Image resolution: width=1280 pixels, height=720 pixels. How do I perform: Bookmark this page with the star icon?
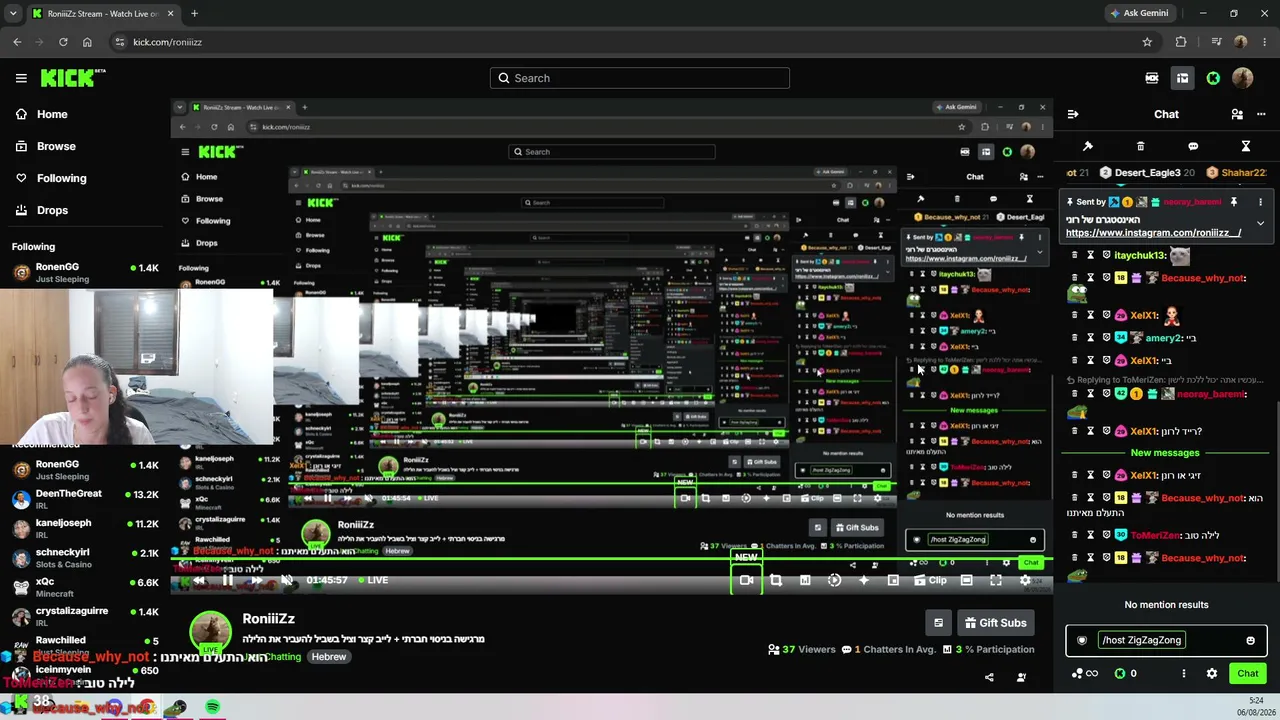tap(1147, 42)
